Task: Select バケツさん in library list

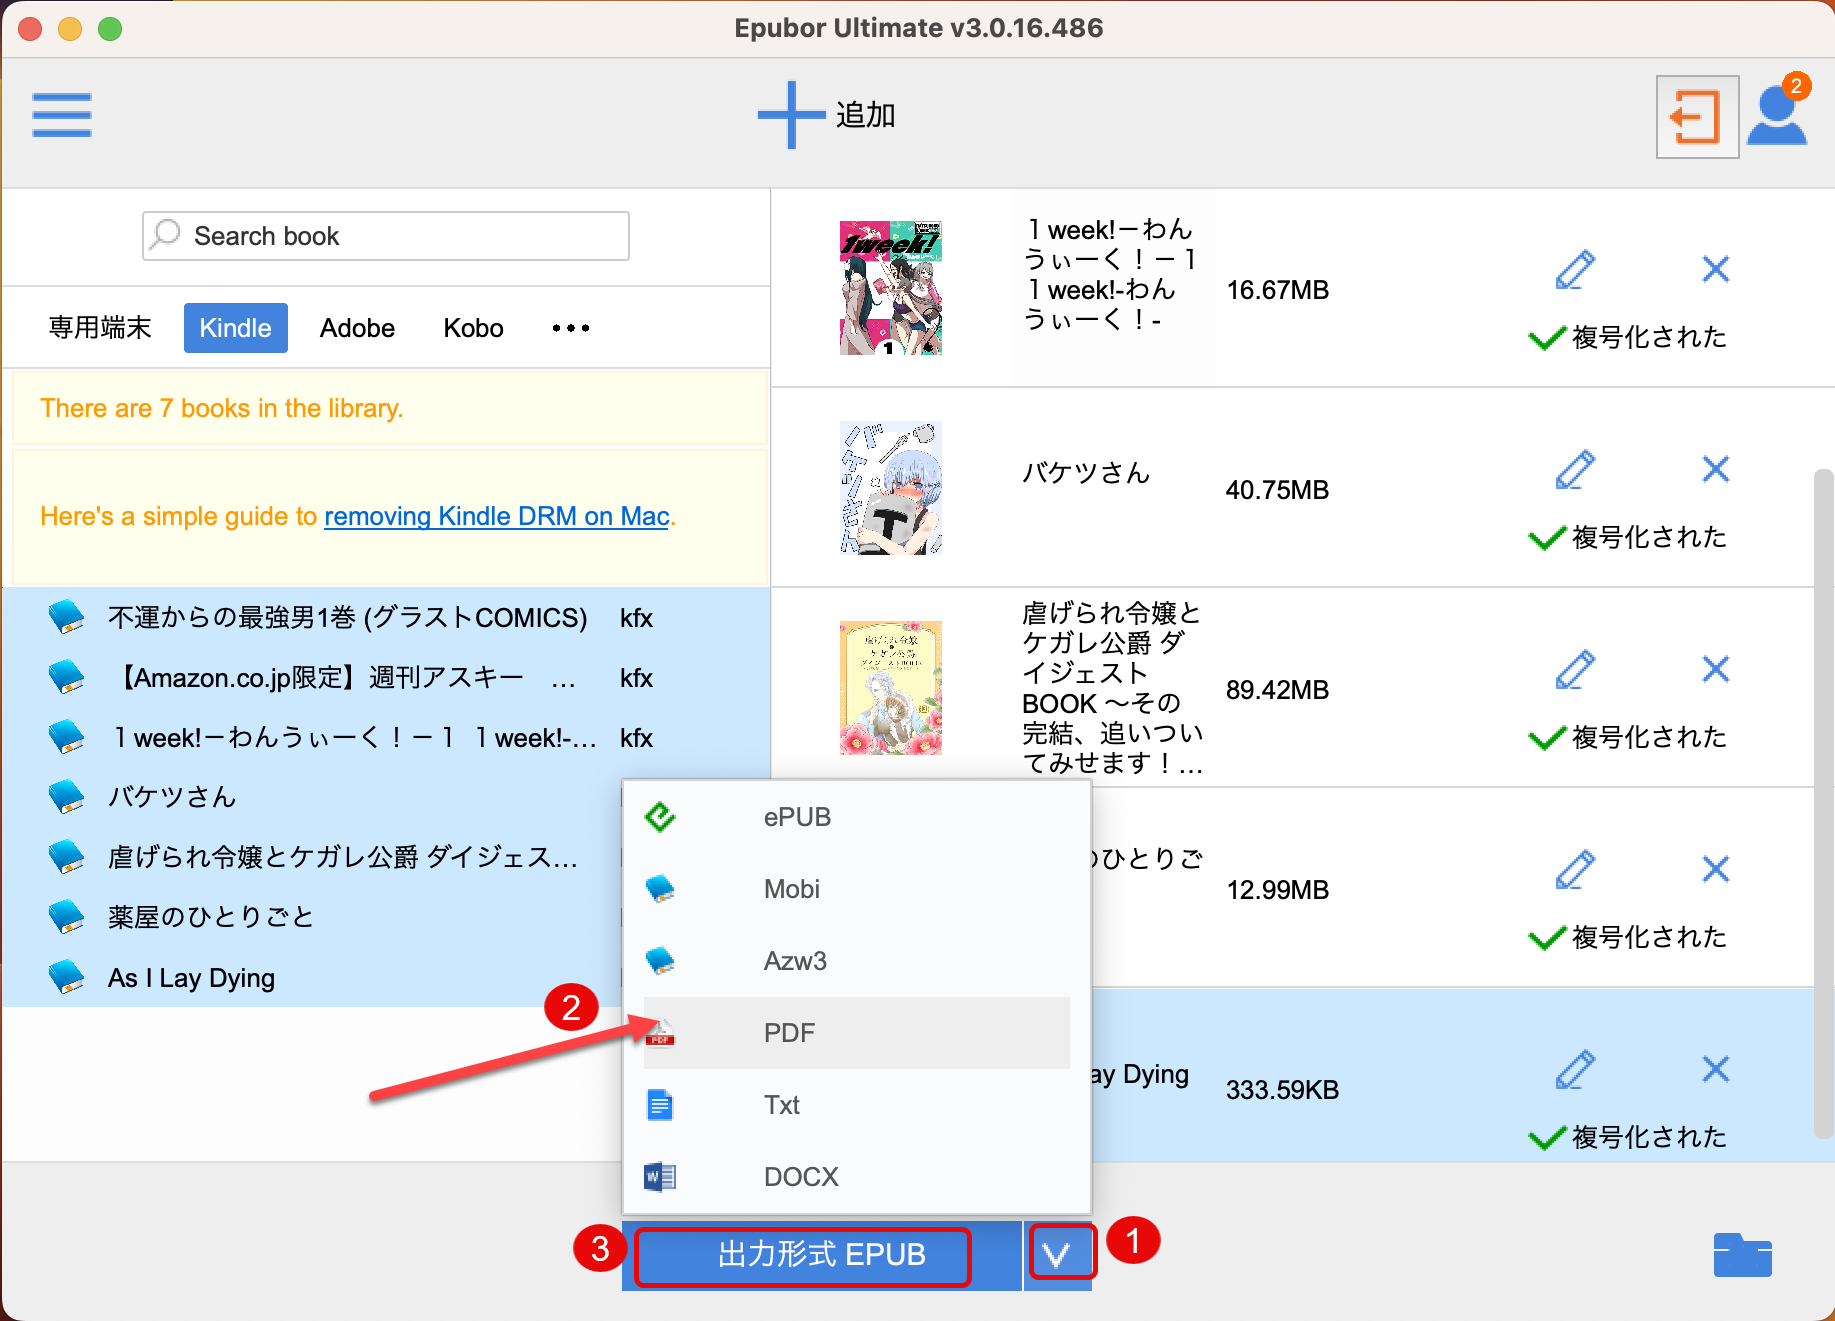Action: click(312, 797)
